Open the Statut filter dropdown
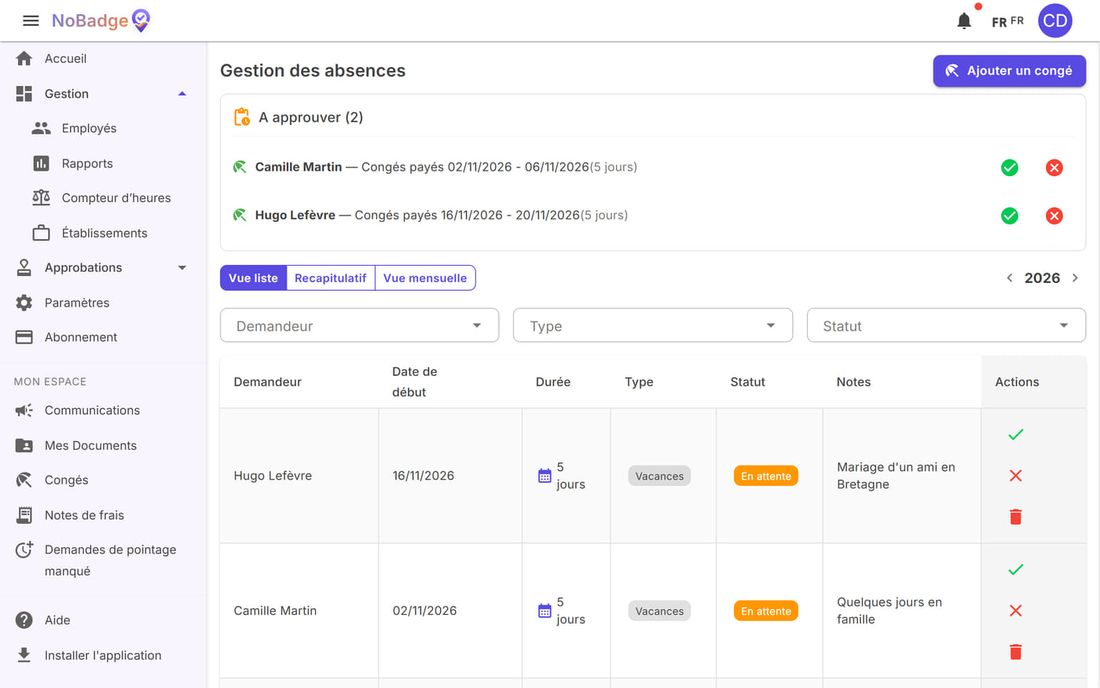 [x=946, y=326]
